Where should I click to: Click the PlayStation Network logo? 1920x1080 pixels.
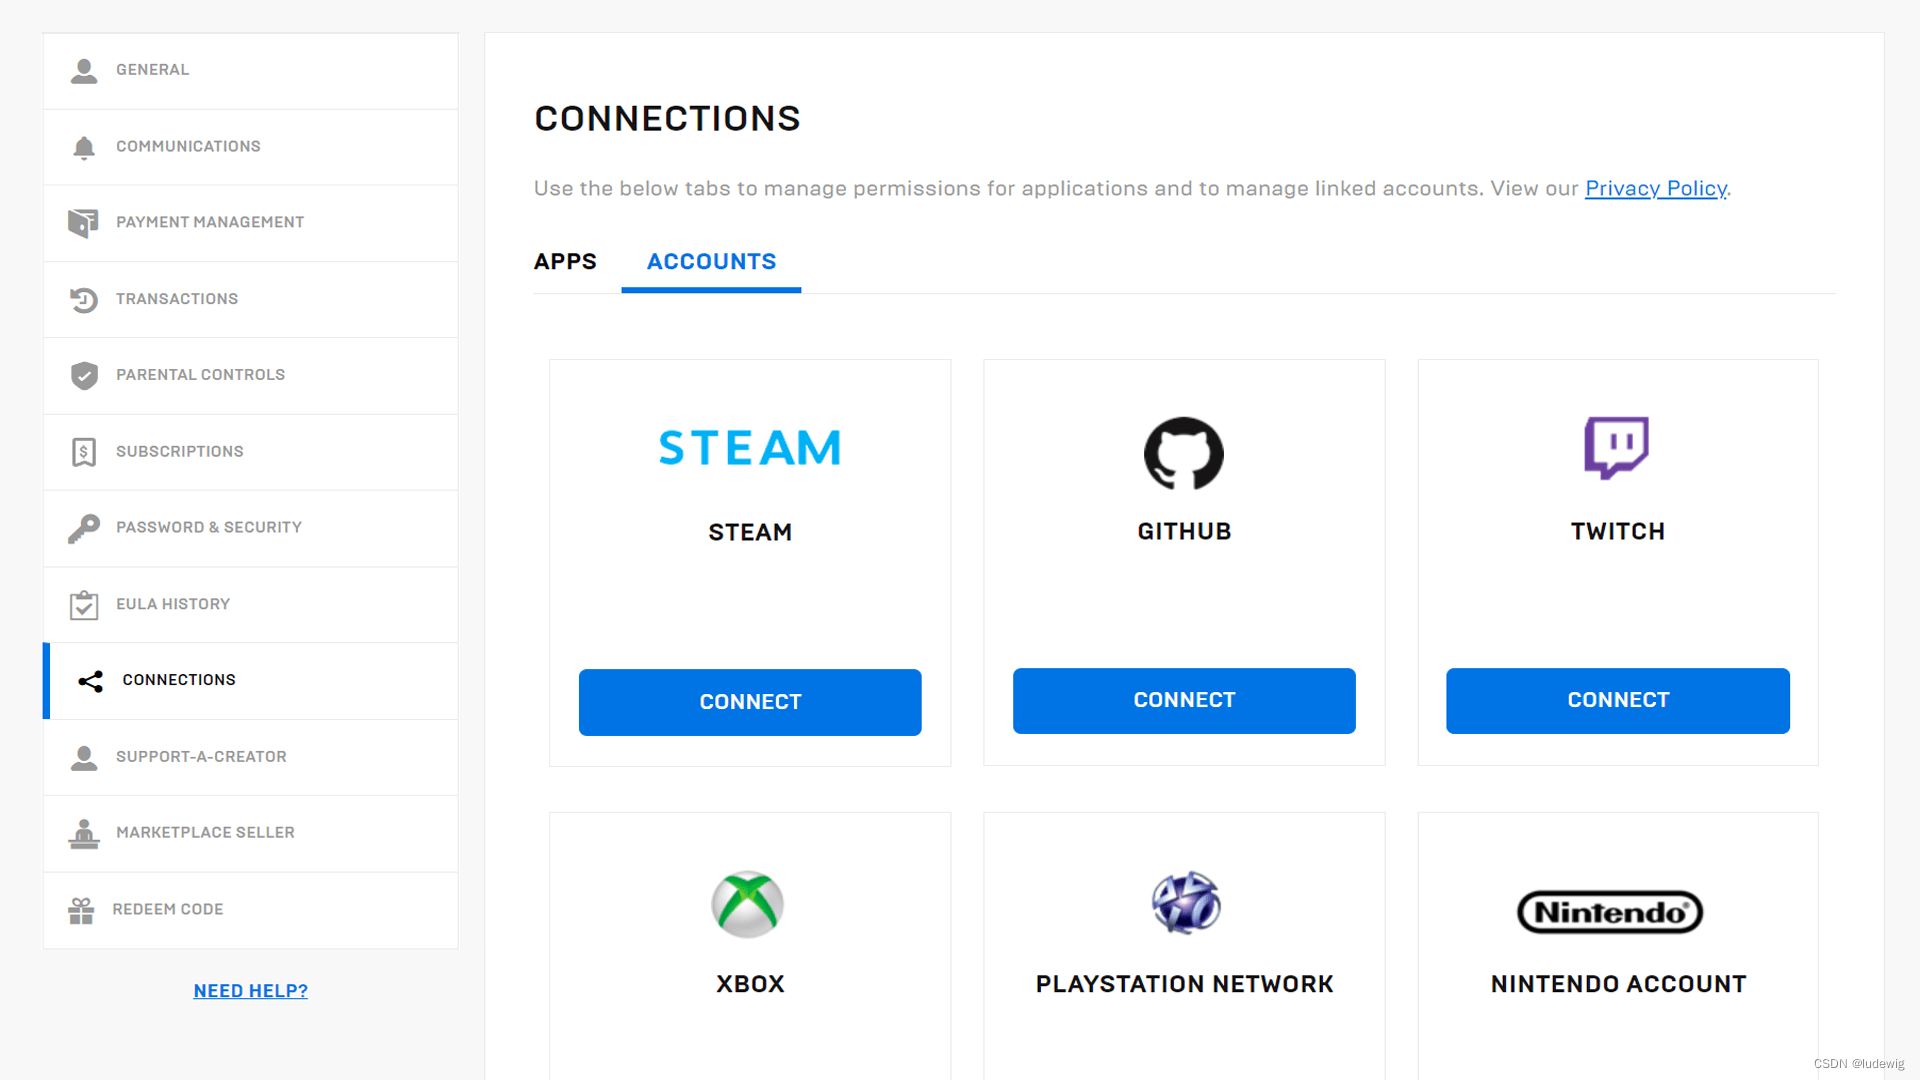point(1186,903)
